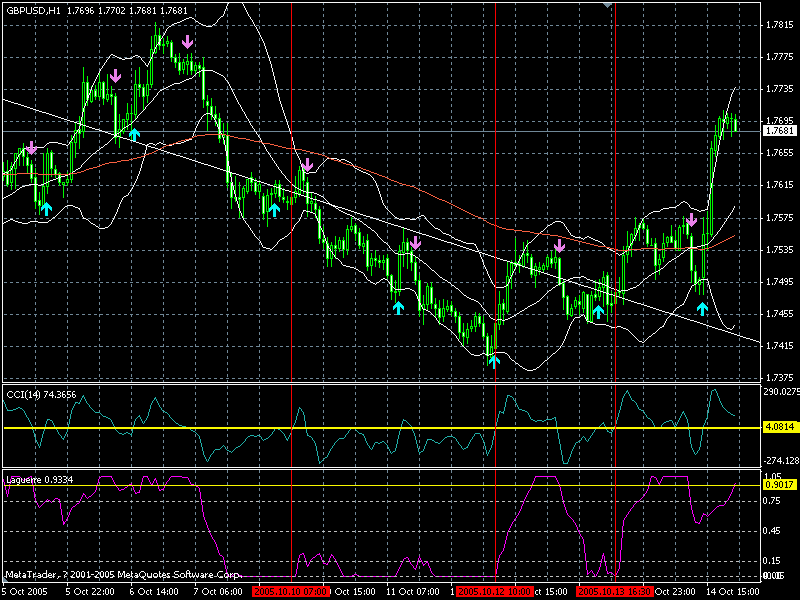The width and height of the screenshot is (800, 600).
Task: Click the 0.45 Laguerre scale value
Action: (772, 531)
